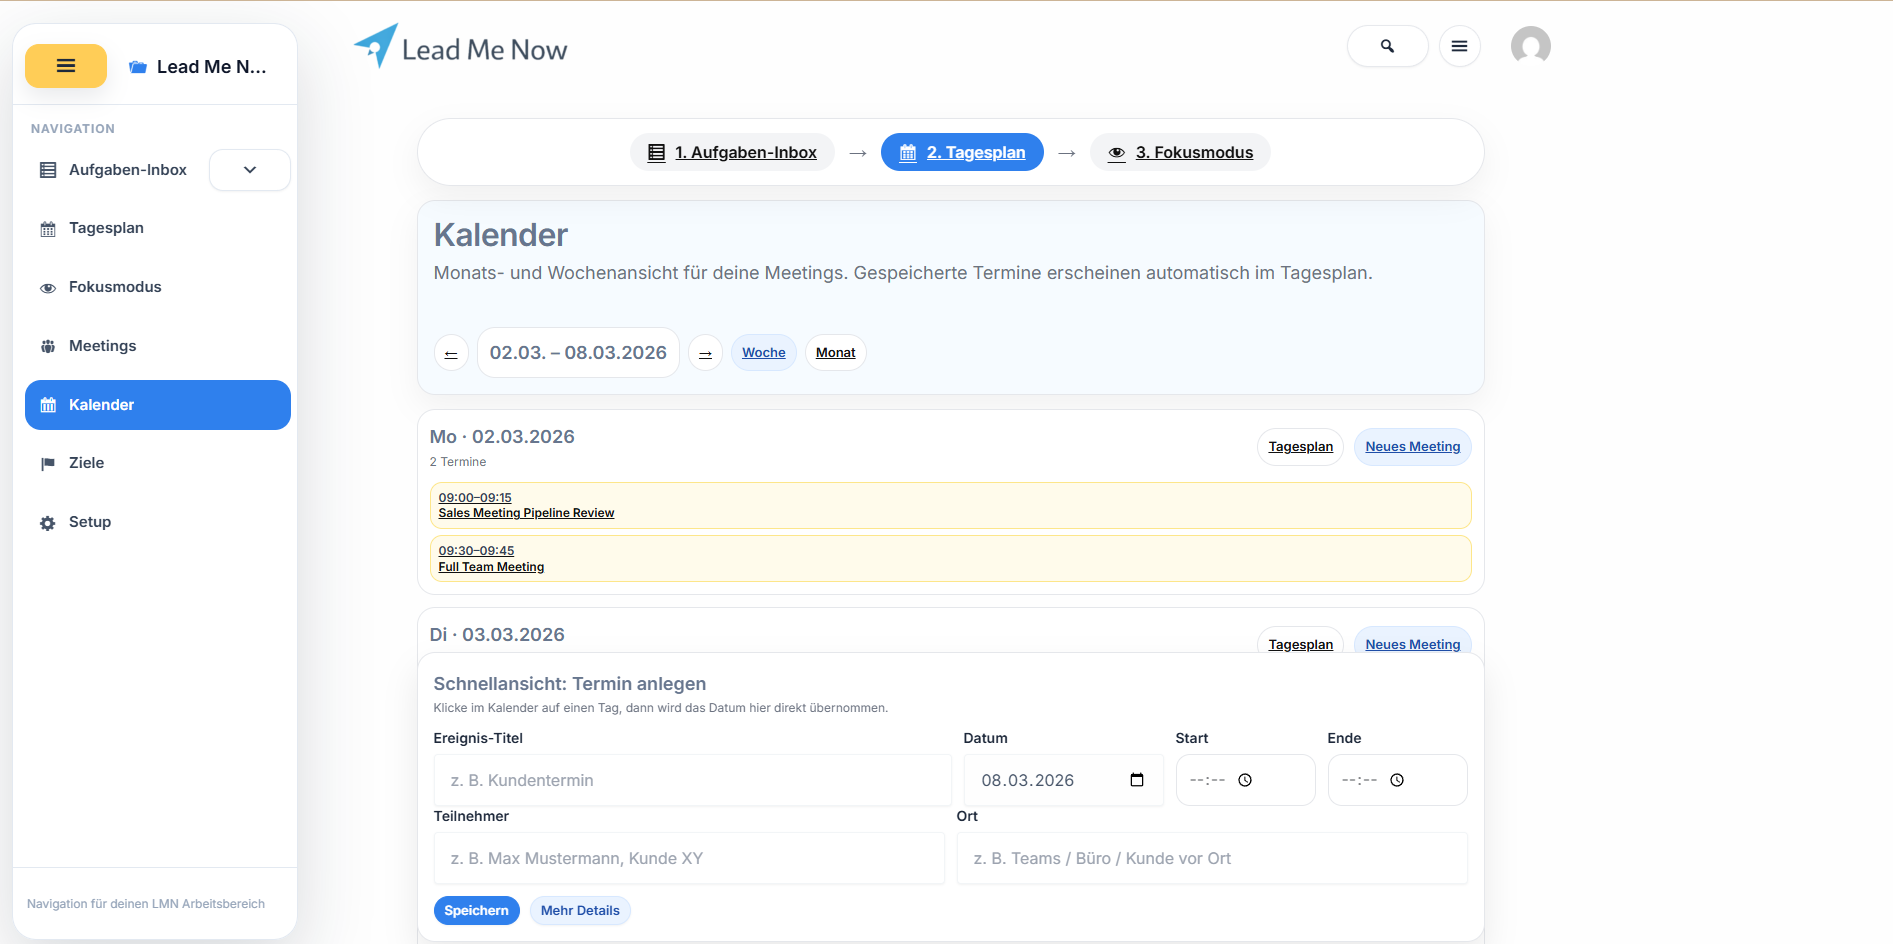Advance to next week with right arrow

point(705,353)
